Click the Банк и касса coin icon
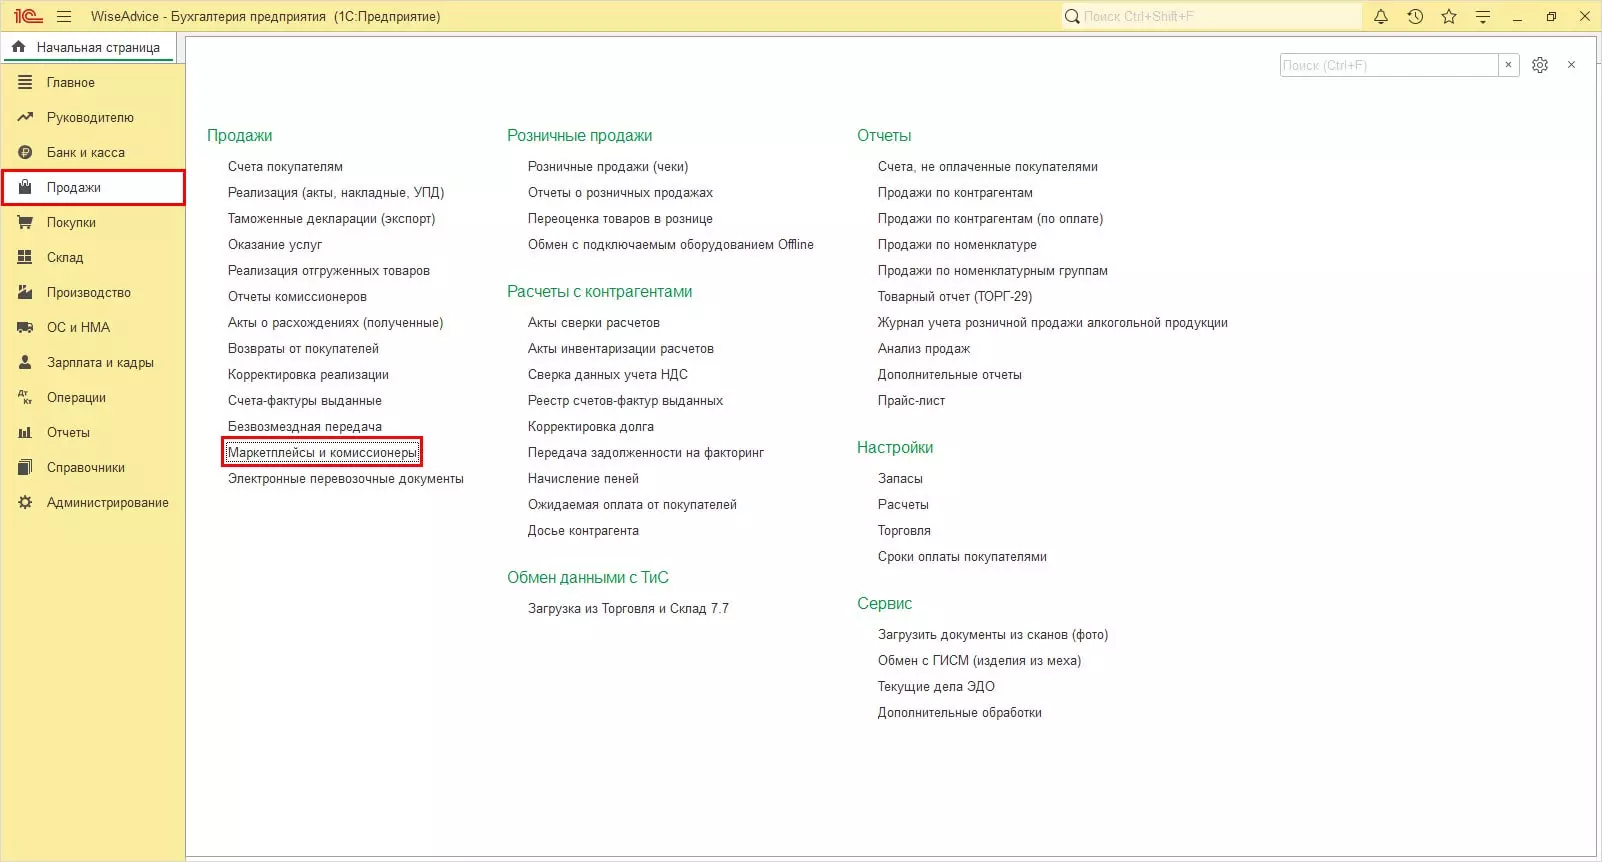The height and width of the screenshot is (862, 1602). [25, 152]
